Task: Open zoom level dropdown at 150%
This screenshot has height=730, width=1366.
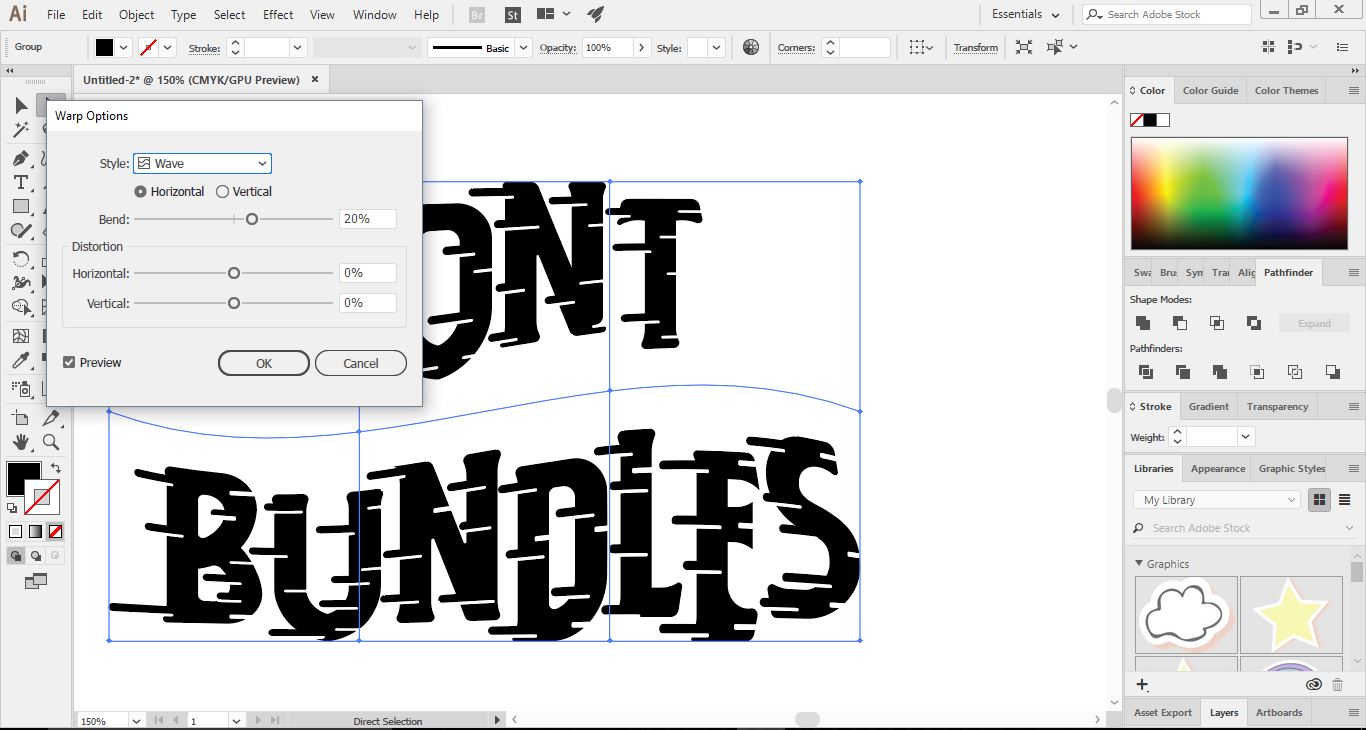Action: pos(135,720)
